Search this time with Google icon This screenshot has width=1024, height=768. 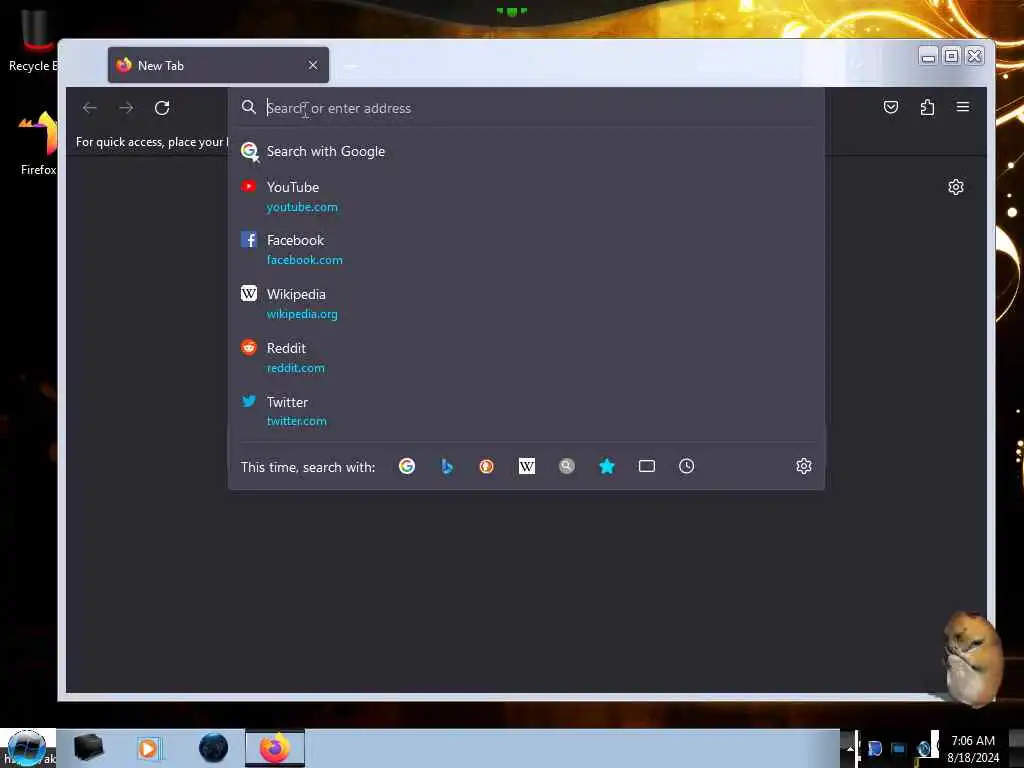pyautogui.click(x=407, y=466)
